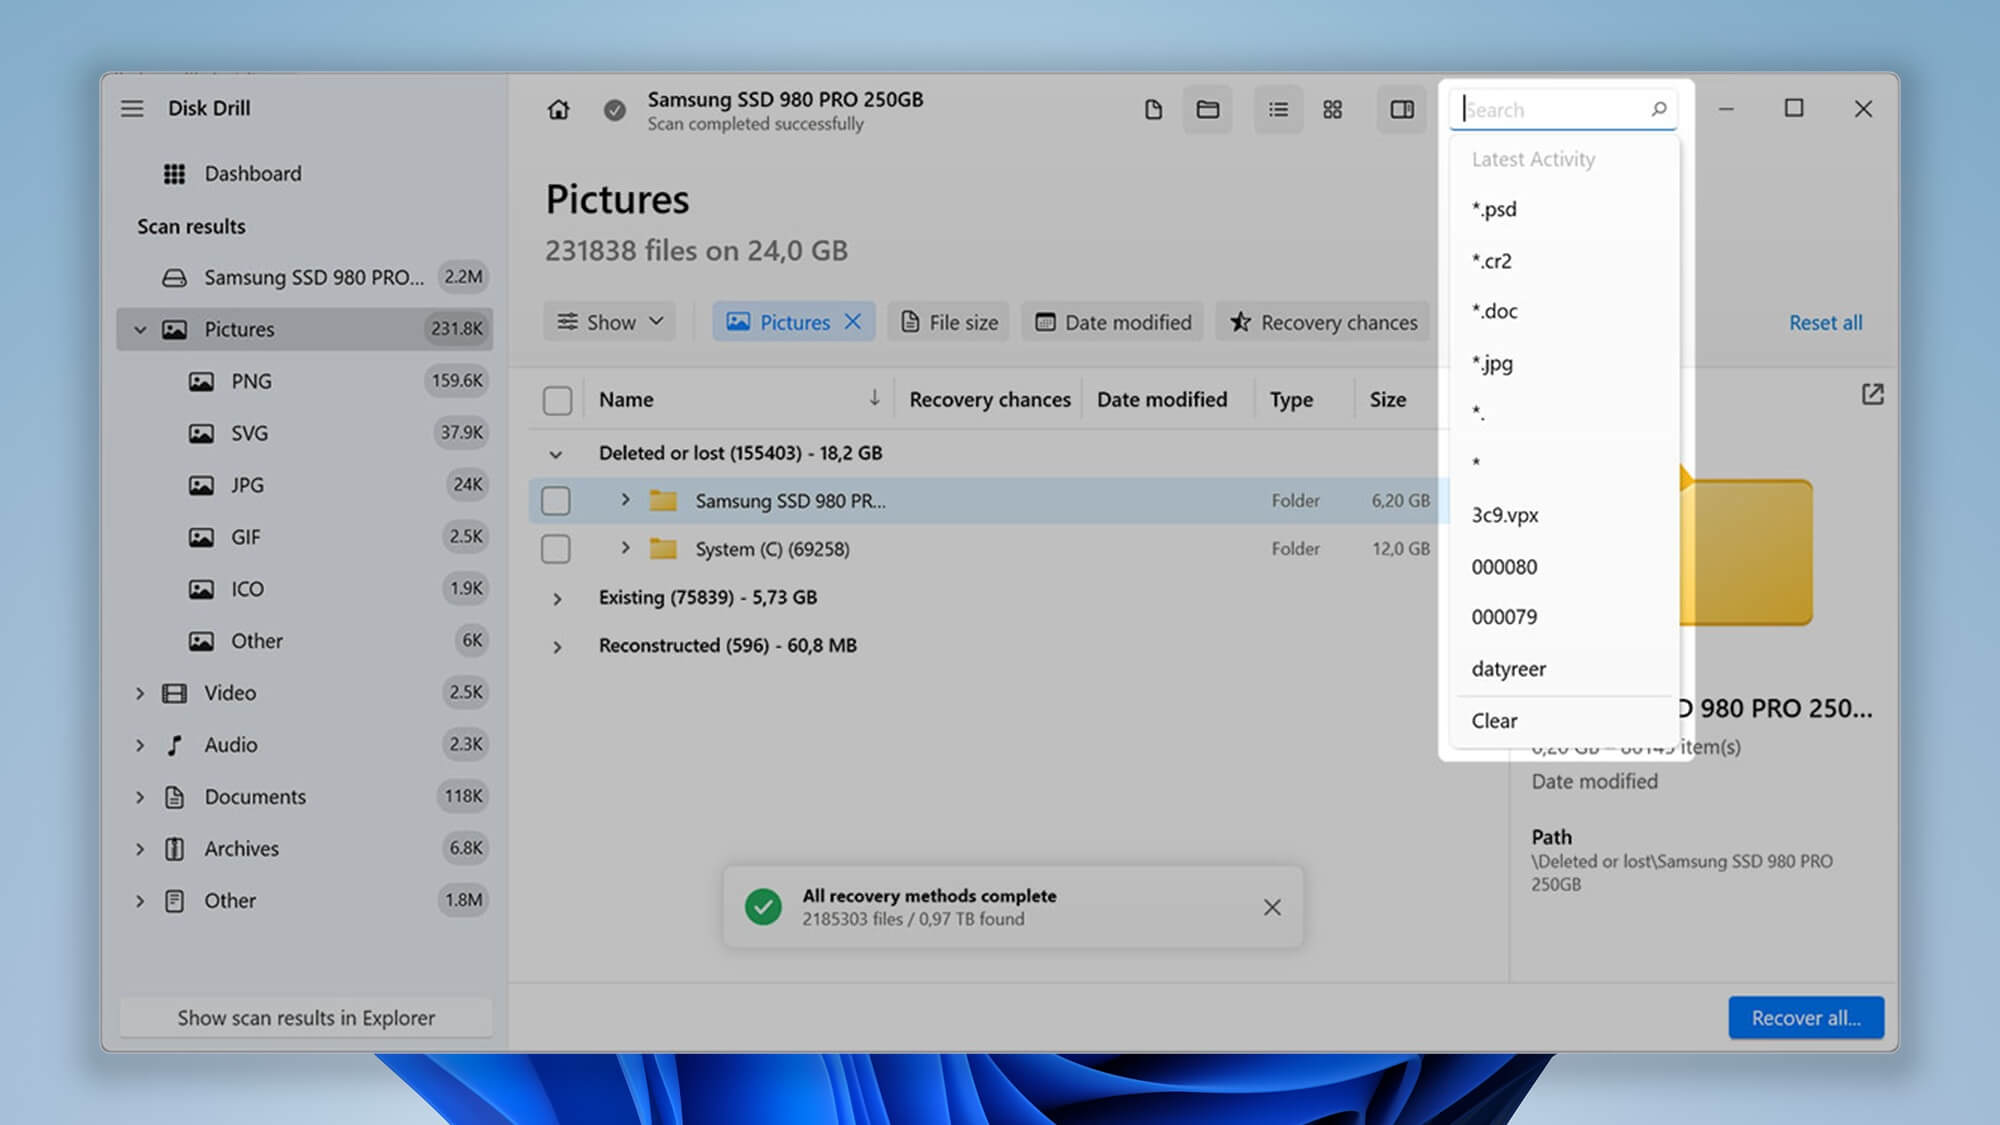Expand the System (C) (69258) folder
The width and height of the screenshot is (2000, 1125).
click(x=625, y=548)
